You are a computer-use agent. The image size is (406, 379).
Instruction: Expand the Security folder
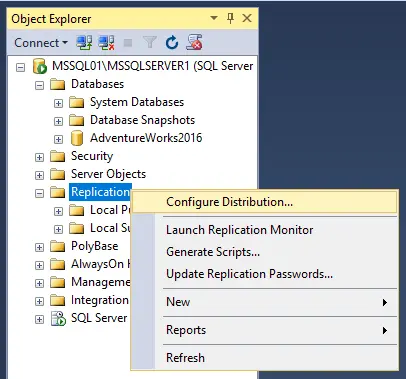[39, 157]
